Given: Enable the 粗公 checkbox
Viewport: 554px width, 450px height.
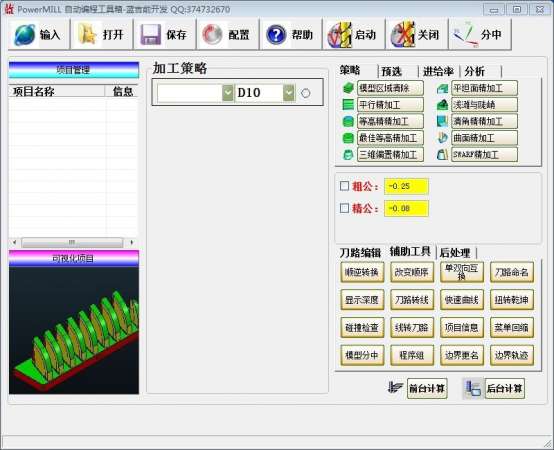Looking at the screenshot, I should click(x=344, y=186).
